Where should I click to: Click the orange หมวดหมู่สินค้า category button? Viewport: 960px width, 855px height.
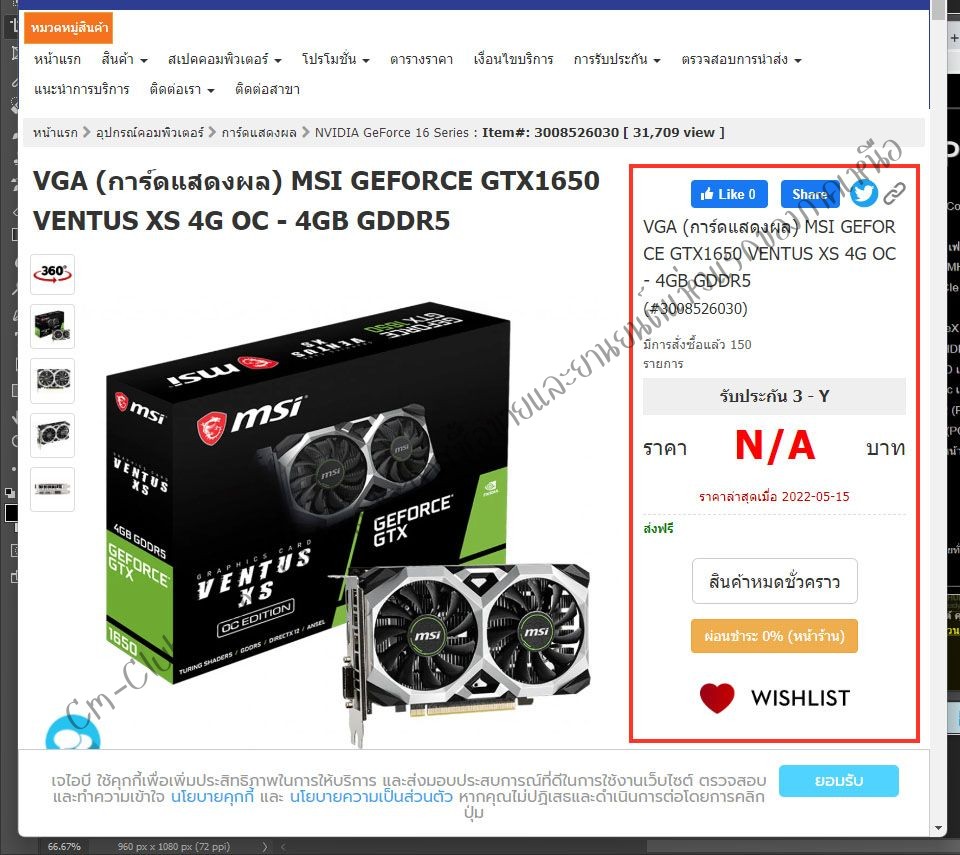click(x=69, y=28)
